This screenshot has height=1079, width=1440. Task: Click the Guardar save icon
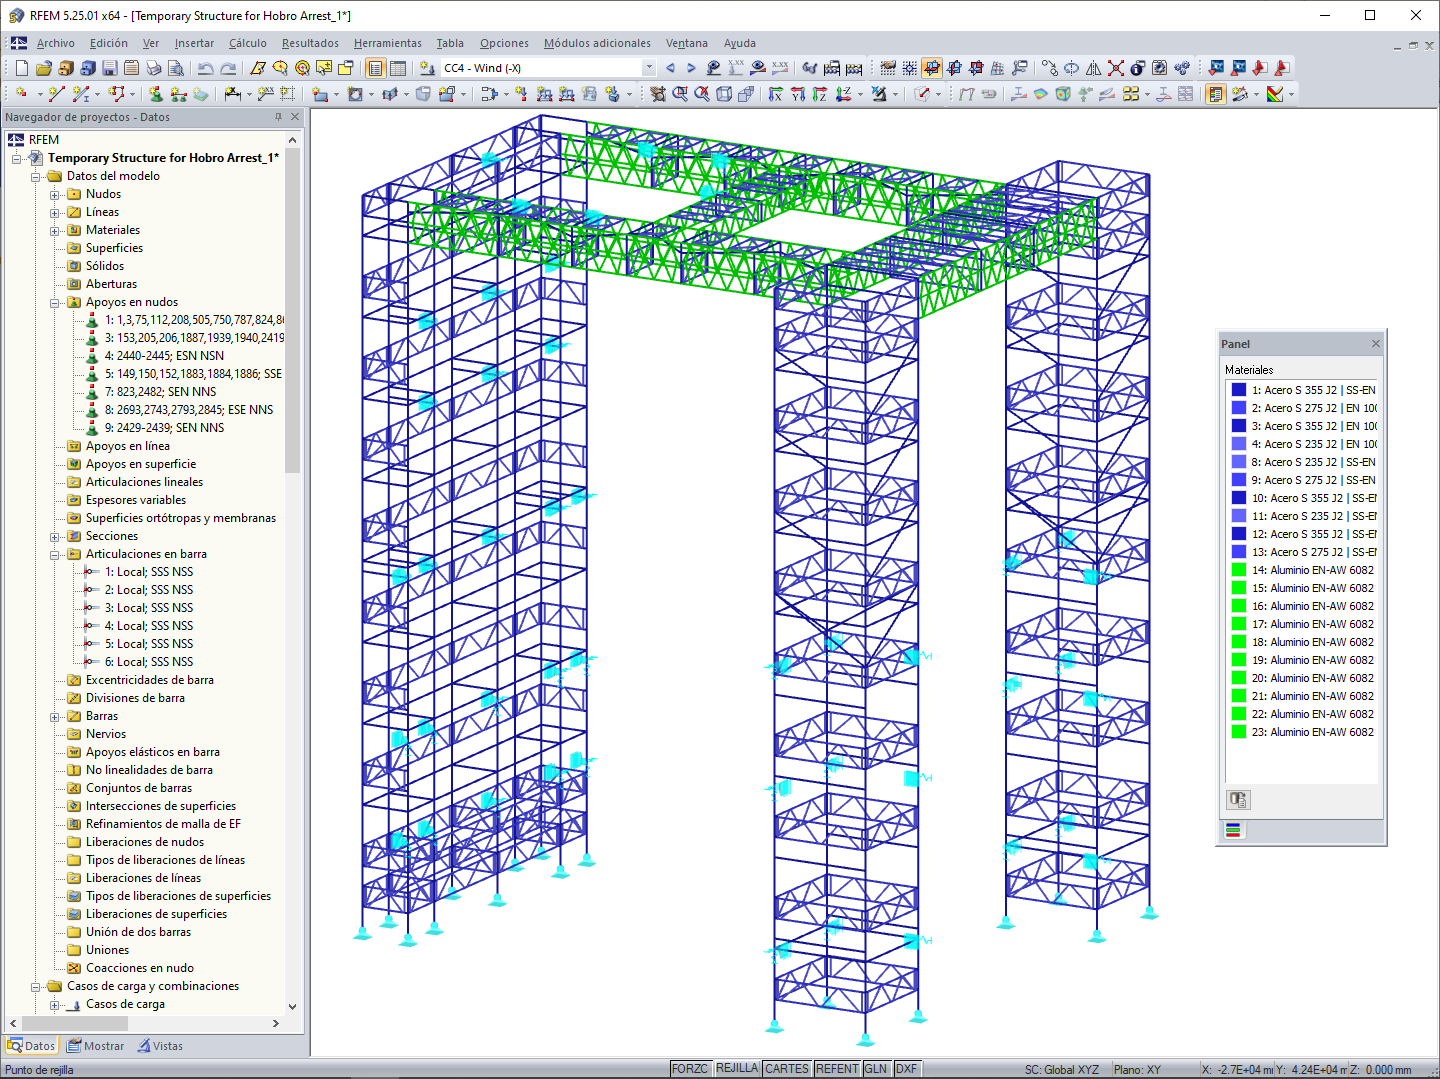tap(109, 68)
